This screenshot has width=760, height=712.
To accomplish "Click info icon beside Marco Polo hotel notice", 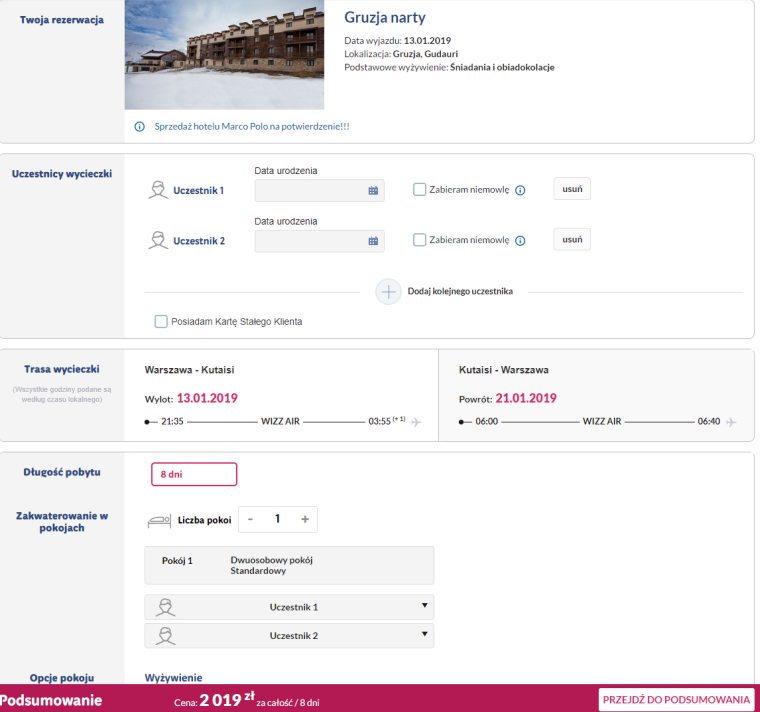I will tap(140, 127).
